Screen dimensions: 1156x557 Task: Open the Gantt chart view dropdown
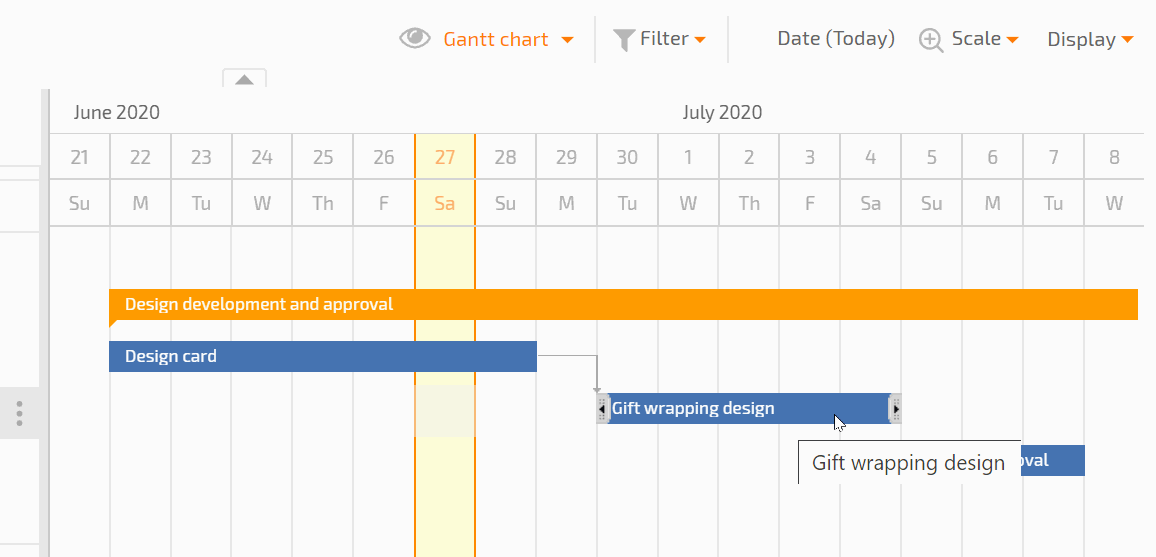click(x=508, y=39)
